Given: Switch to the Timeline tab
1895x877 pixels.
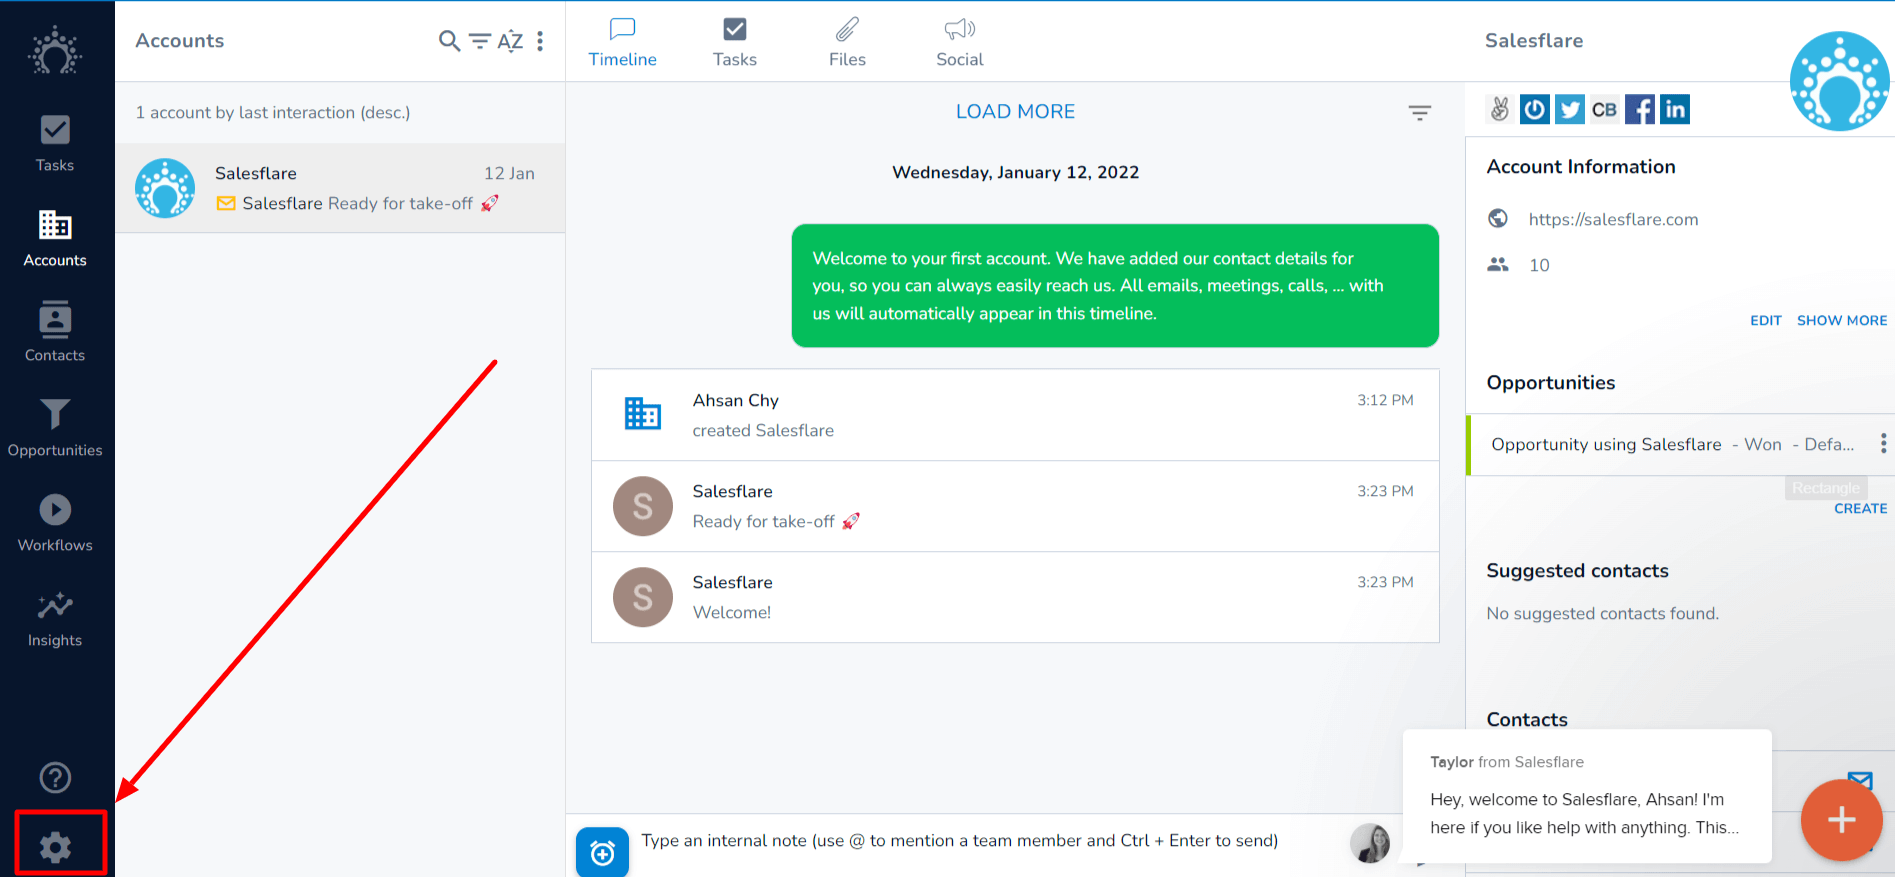Looking at the screenshot, I should pyautogui.click(x=622, y=42).
